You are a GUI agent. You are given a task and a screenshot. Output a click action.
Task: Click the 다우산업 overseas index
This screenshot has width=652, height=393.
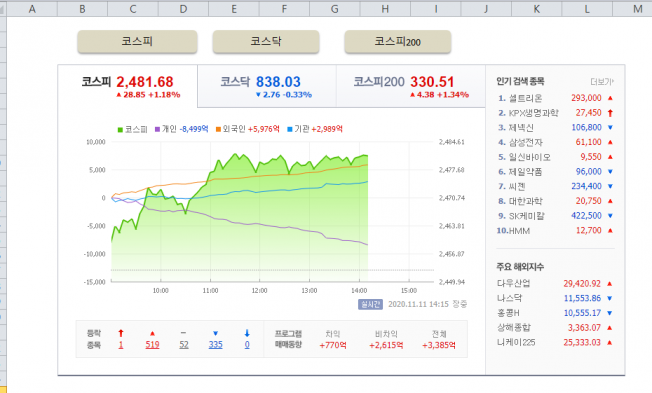coord(514,284)
